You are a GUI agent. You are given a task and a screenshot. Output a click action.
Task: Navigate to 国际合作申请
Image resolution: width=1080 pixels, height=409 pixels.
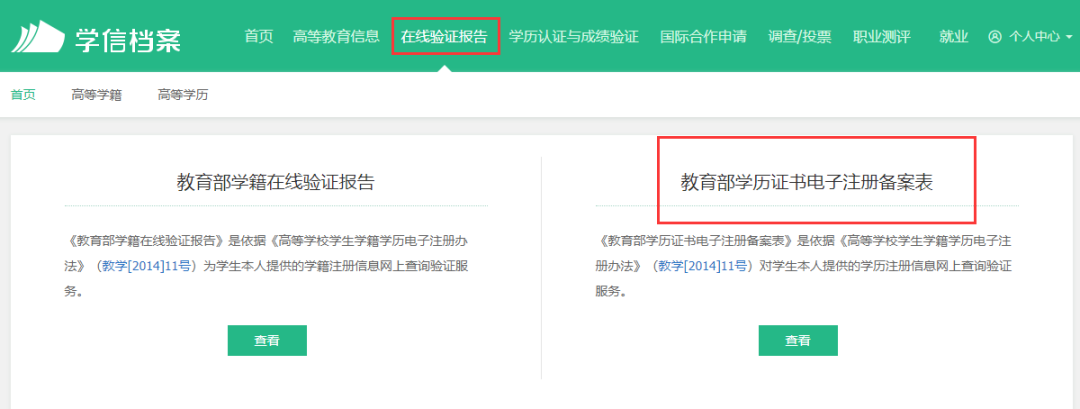[x=703, y=37]
